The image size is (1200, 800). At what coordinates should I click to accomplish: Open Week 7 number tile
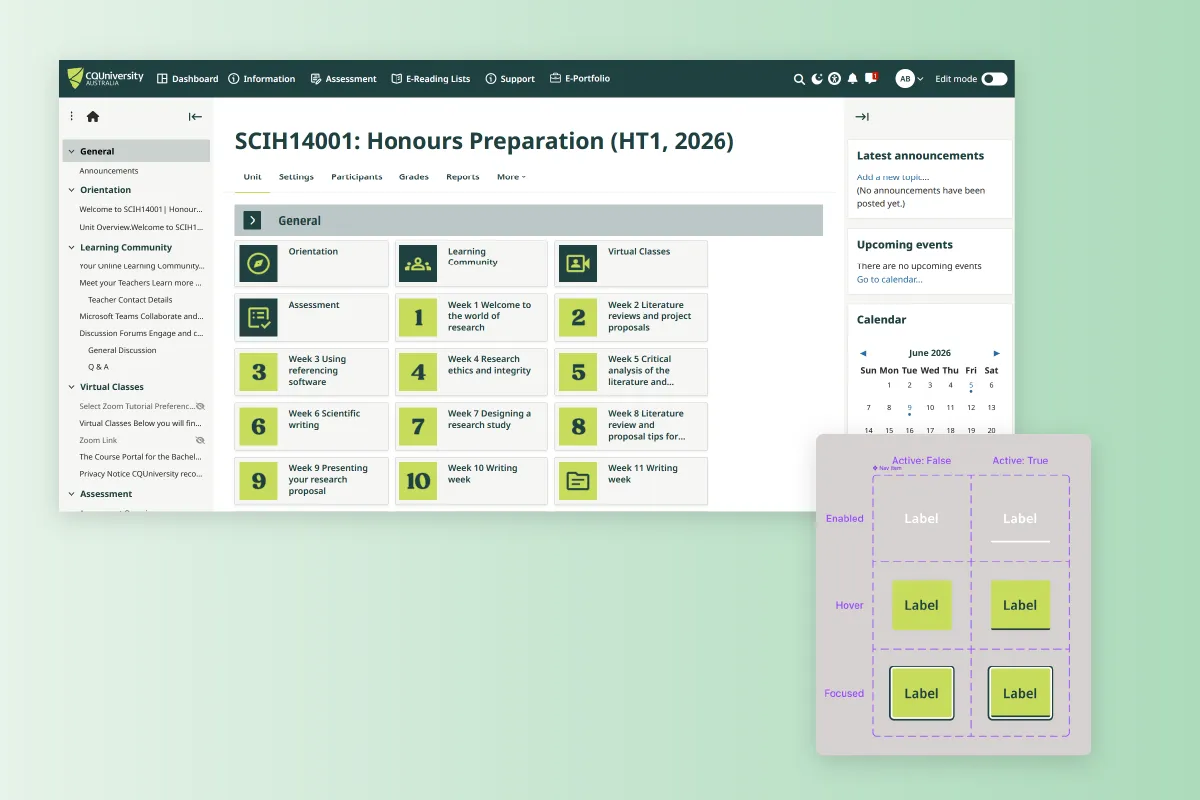pos(418,426)
